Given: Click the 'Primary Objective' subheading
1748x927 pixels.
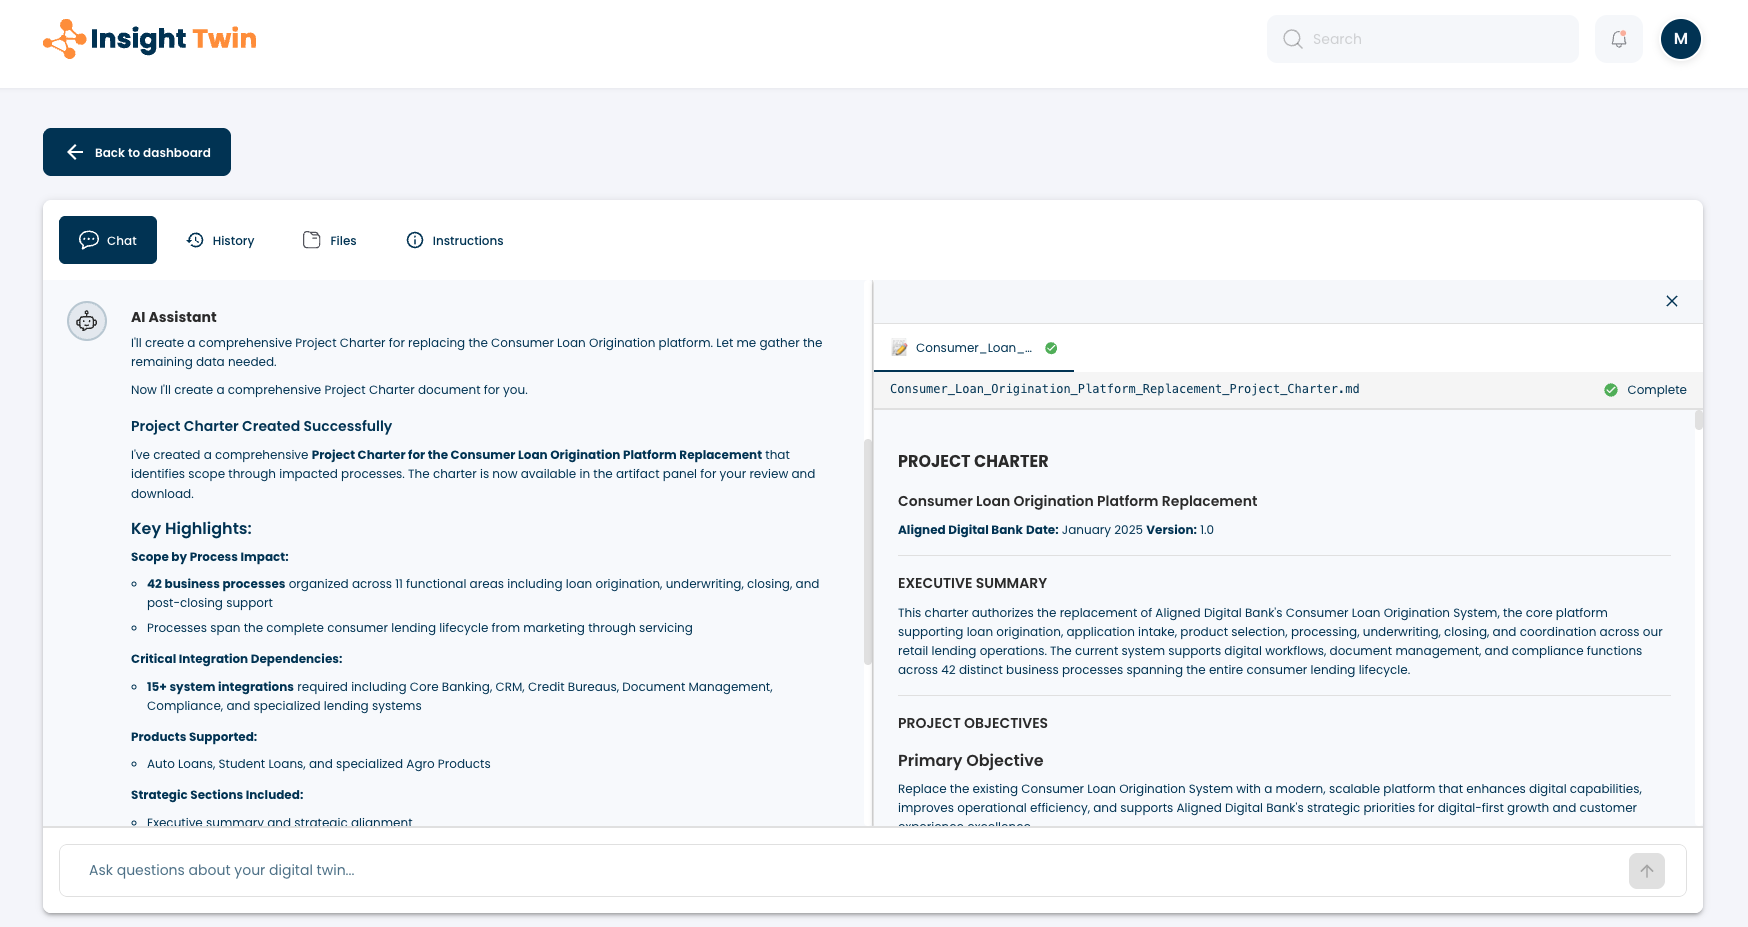Looking at the screenshot, I should [971, 761].
